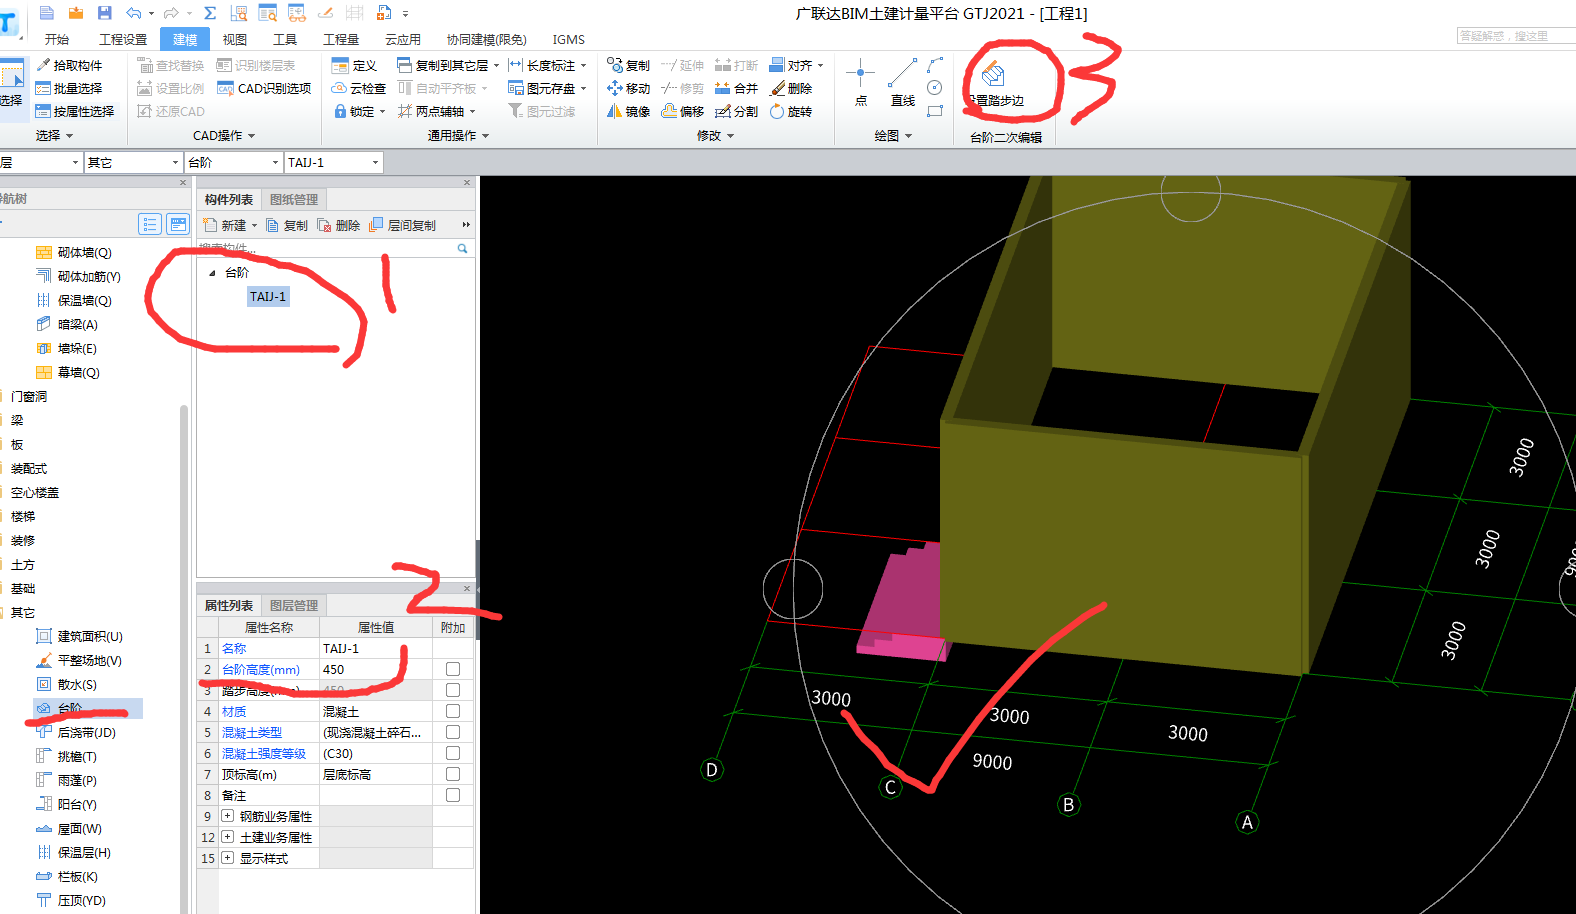The width and height of the screenshot is (1576, 914).
Task: Open the 复制到其它层 dropdown arrow
Action: 496,65
